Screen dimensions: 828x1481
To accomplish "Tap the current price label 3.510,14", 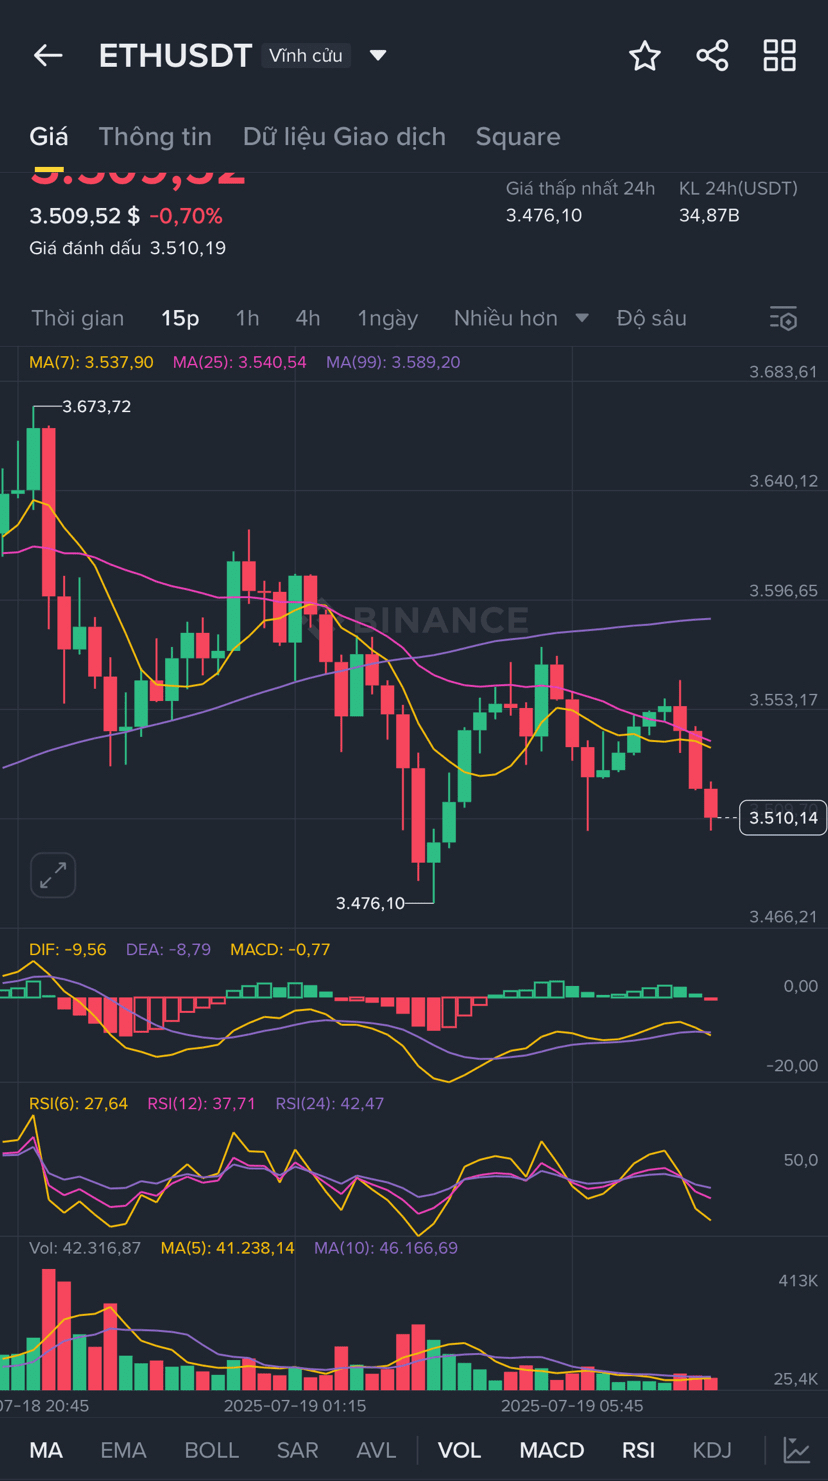I will click(x=783, y=818).
